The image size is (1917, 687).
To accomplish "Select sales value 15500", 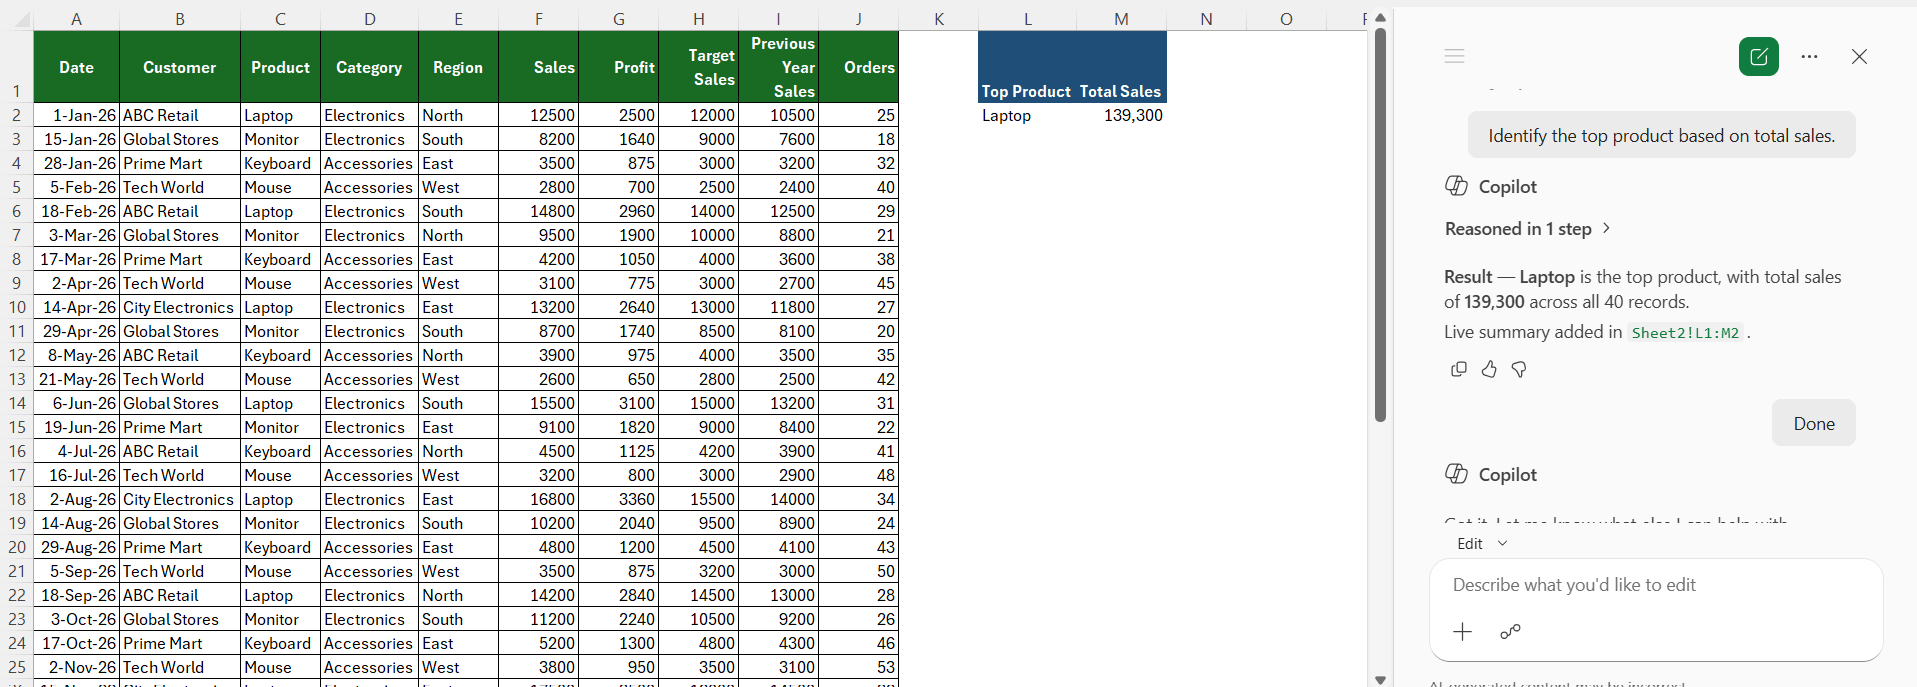I will tap(538, 403).
